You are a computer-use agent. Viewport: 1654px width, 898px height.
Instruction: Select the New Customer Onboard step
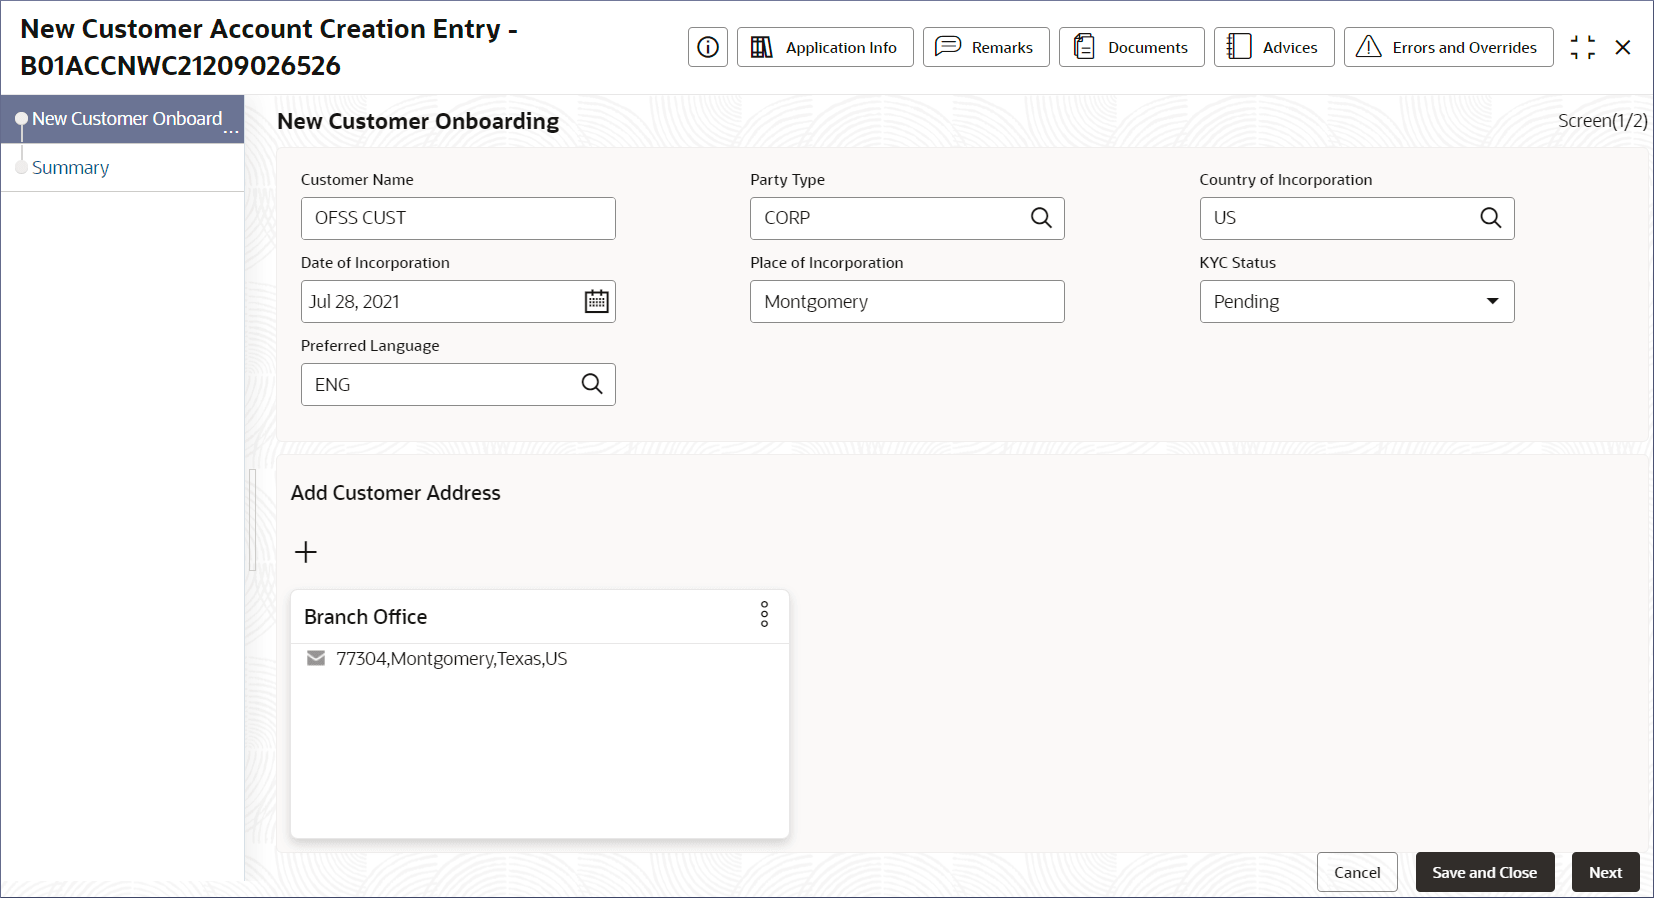point(127,119)
